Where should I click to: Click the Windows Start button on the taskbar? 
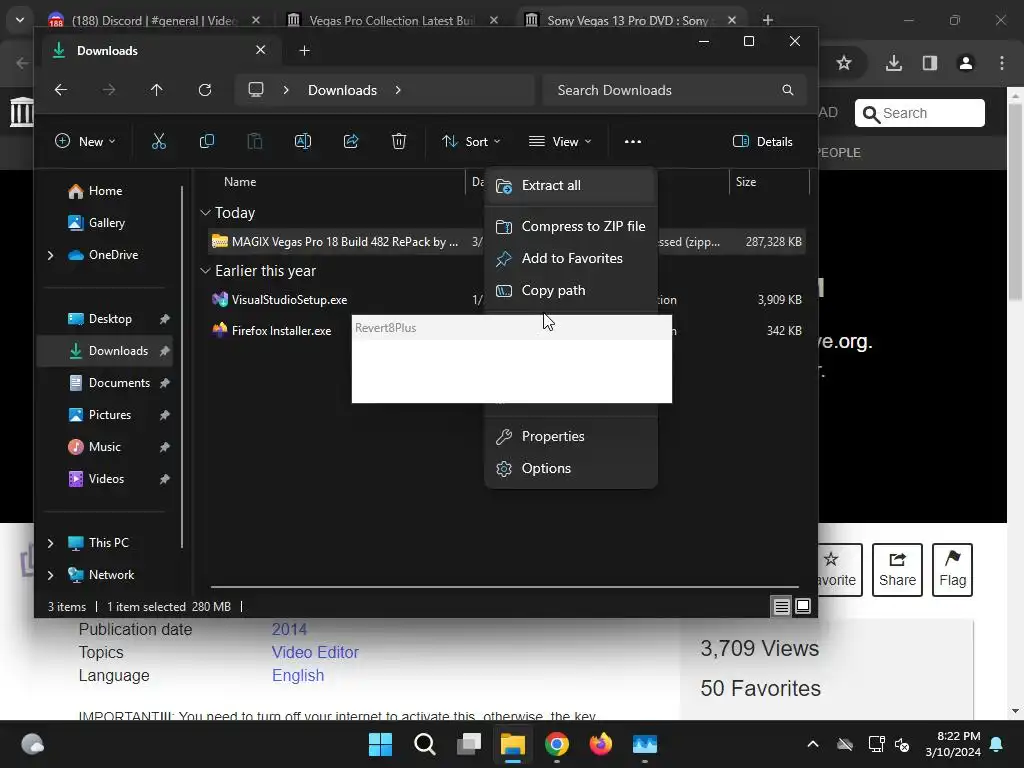[380, 744]
